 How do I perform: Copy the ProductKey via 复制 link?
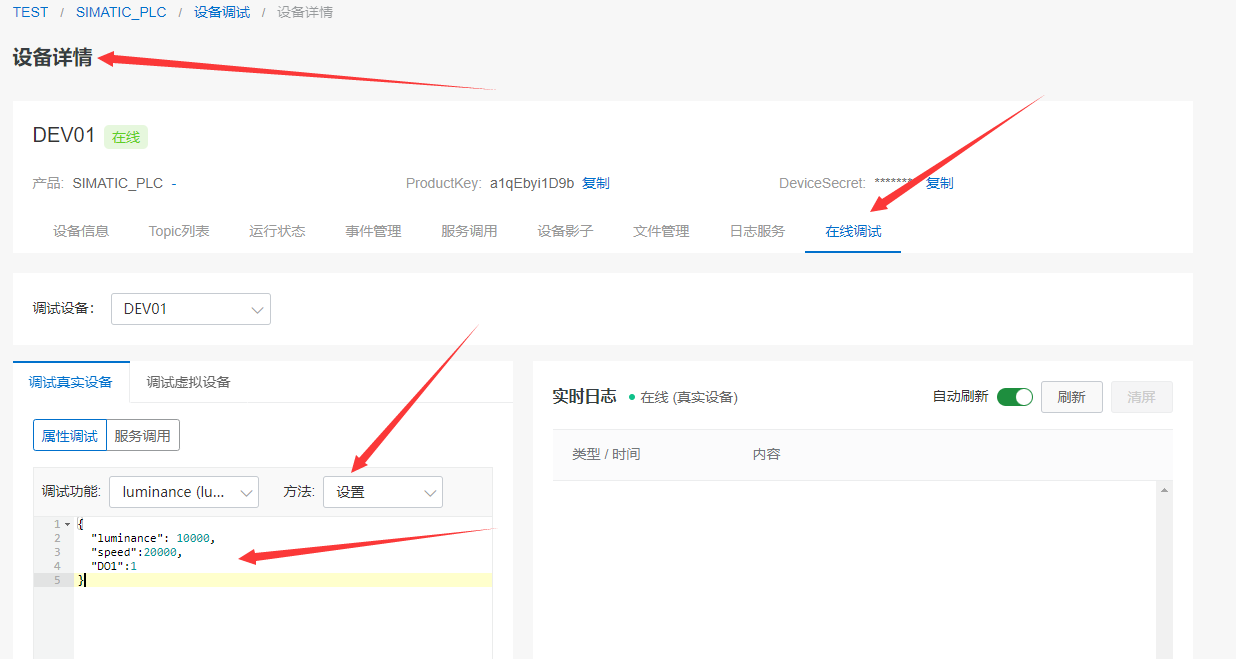pyautogui.click(x=596, y=183)
